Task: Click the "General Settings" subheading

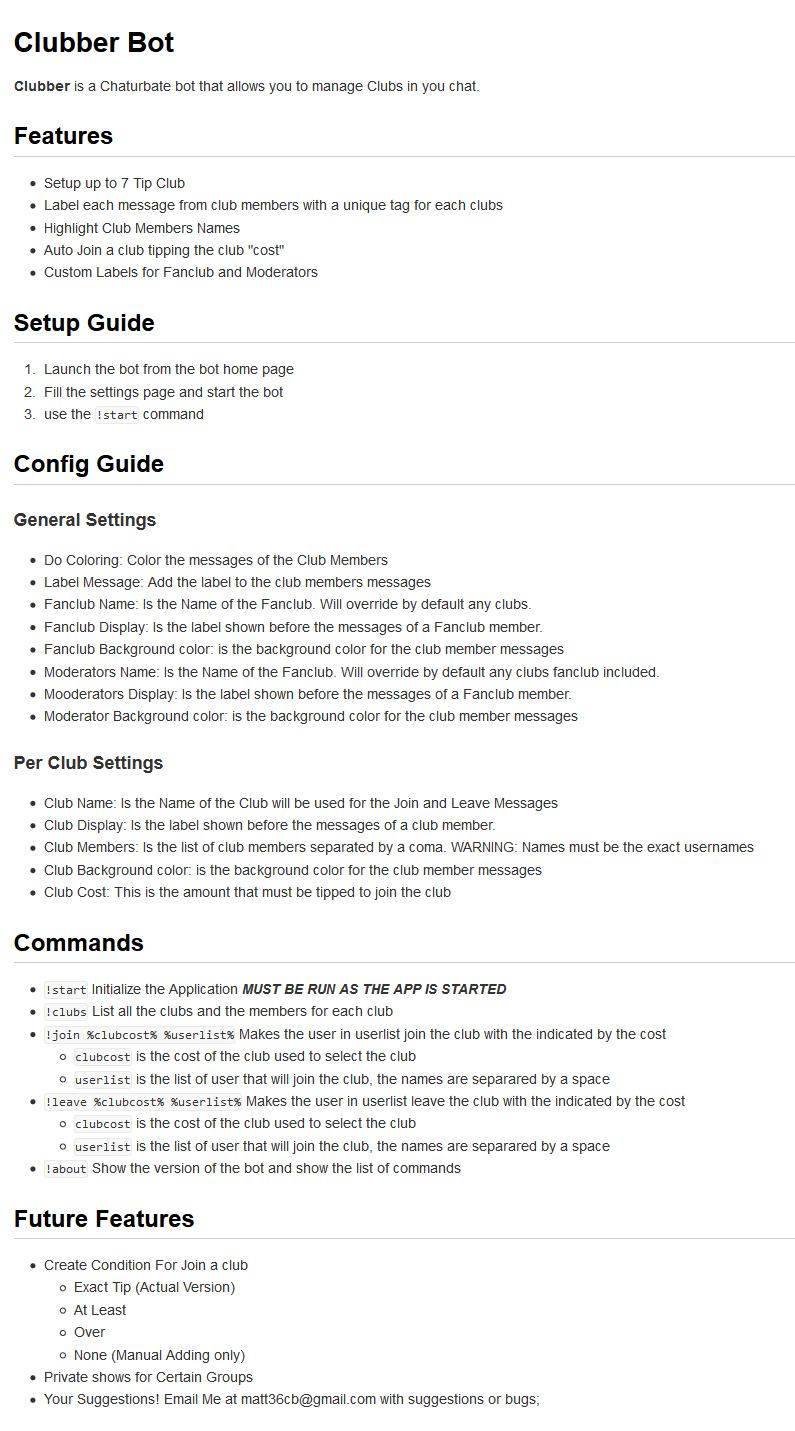Action: 85,520
